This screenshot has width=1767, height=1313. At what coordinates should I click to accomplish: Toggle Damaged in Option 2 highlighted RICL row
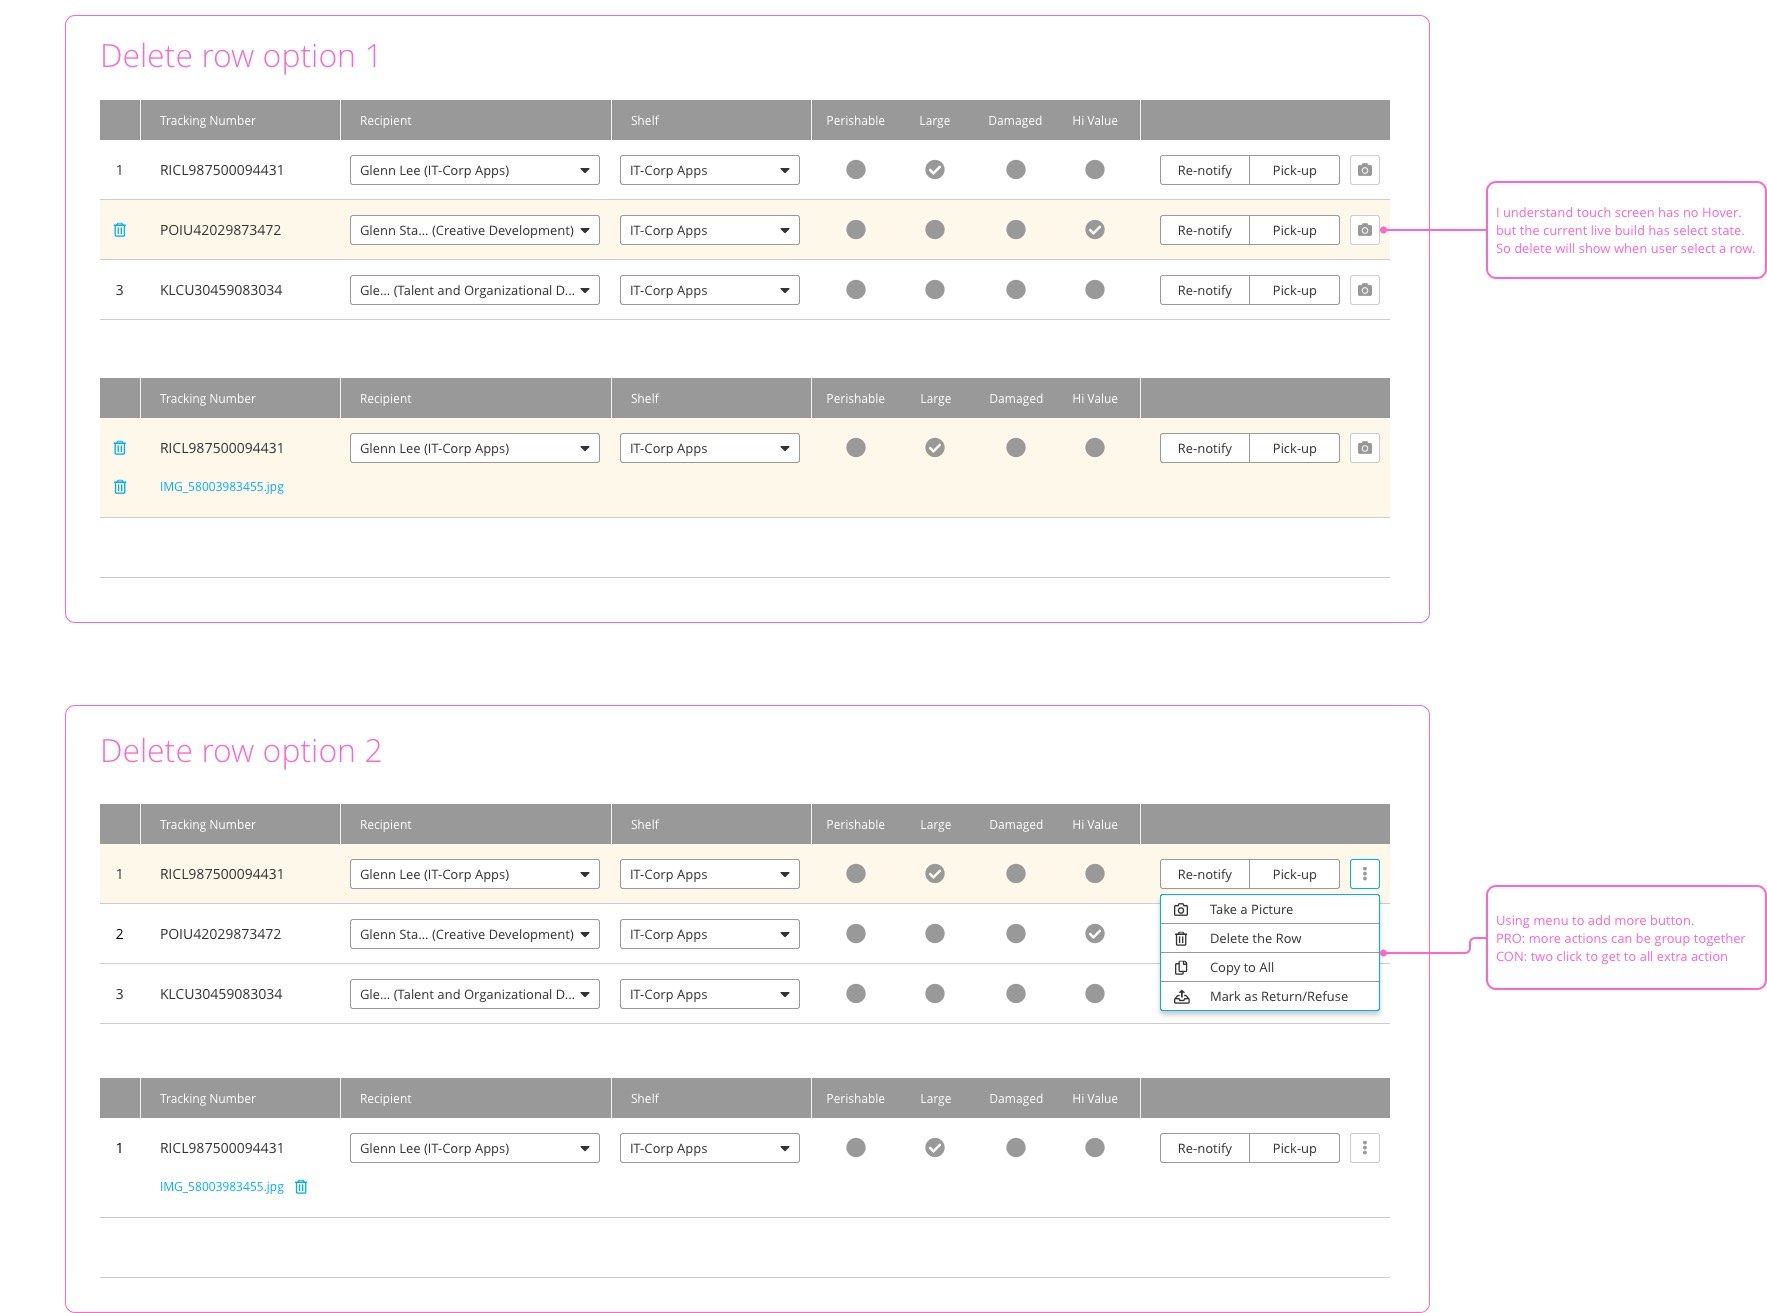tap(1016, 874)
